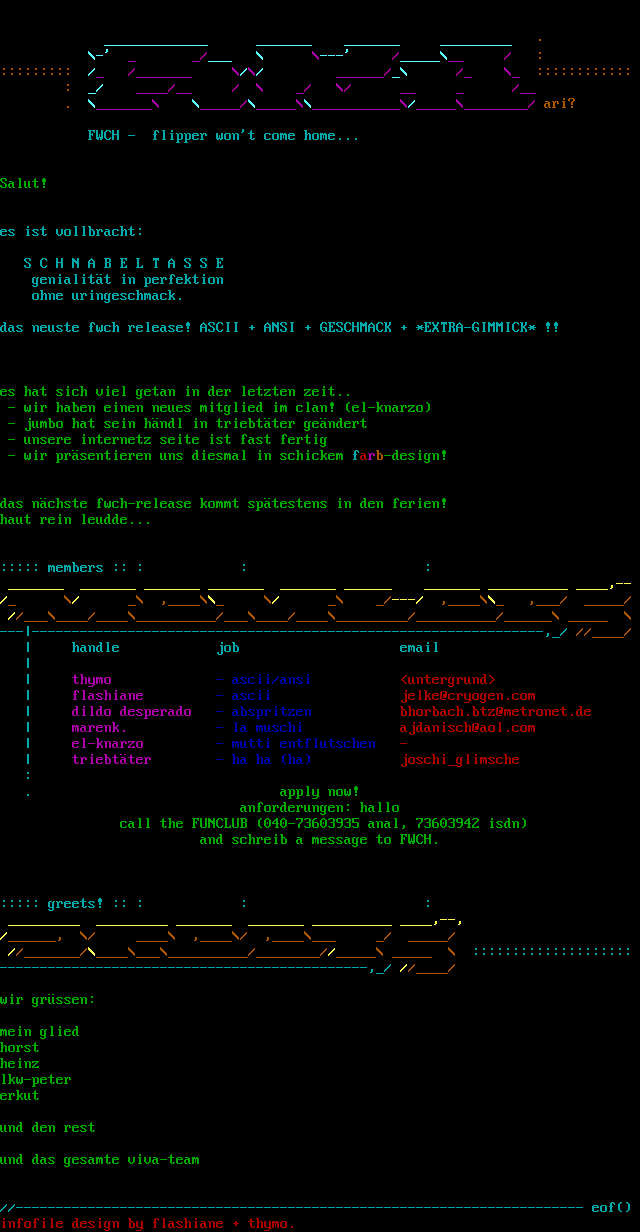Select "lkw-peter" in the greetings list
640x1232 pixels.
click(x=36, y=1080)
